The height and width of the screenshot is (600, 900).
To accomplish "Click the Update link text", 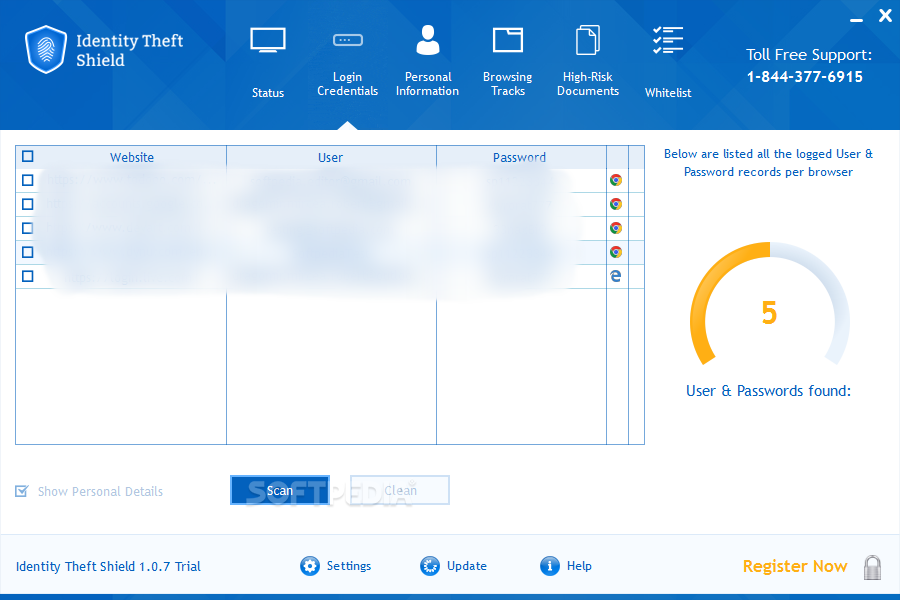I will 467,566.
